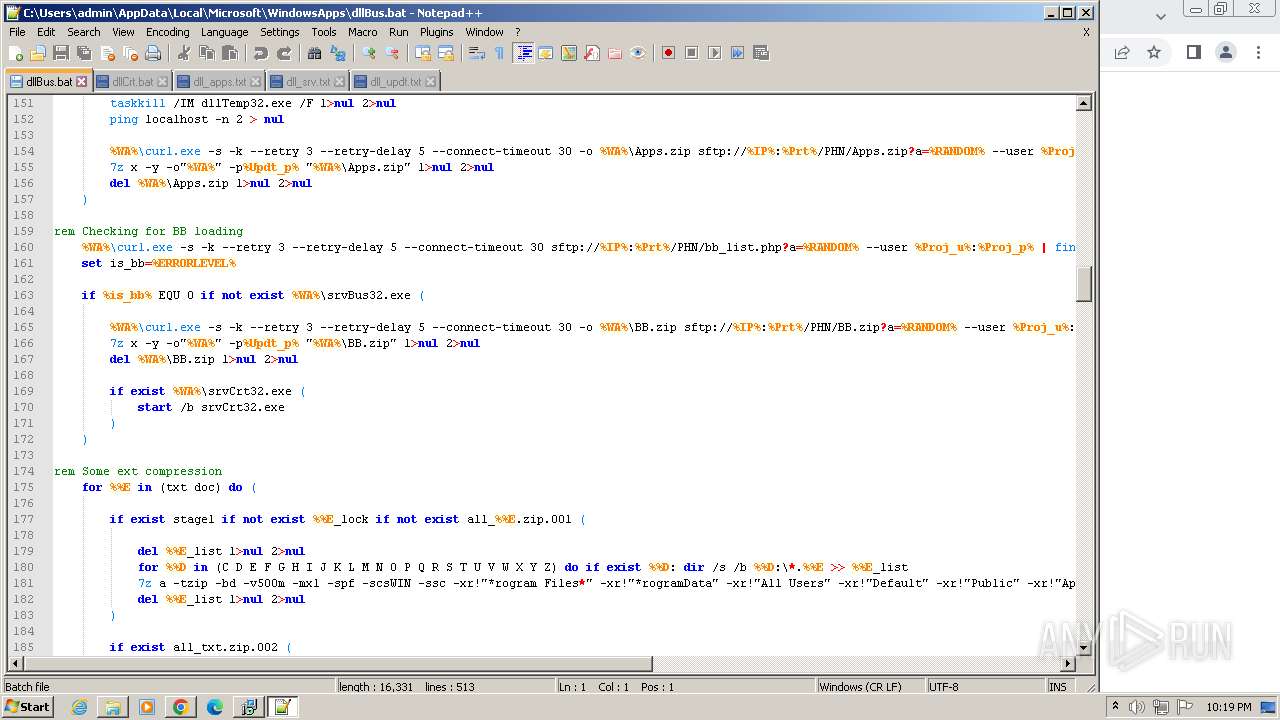Image resolution: width=1280 pixels, height=720 pixels.
Task: Toggle word wrap in the editor
Action: pos(477,53)
